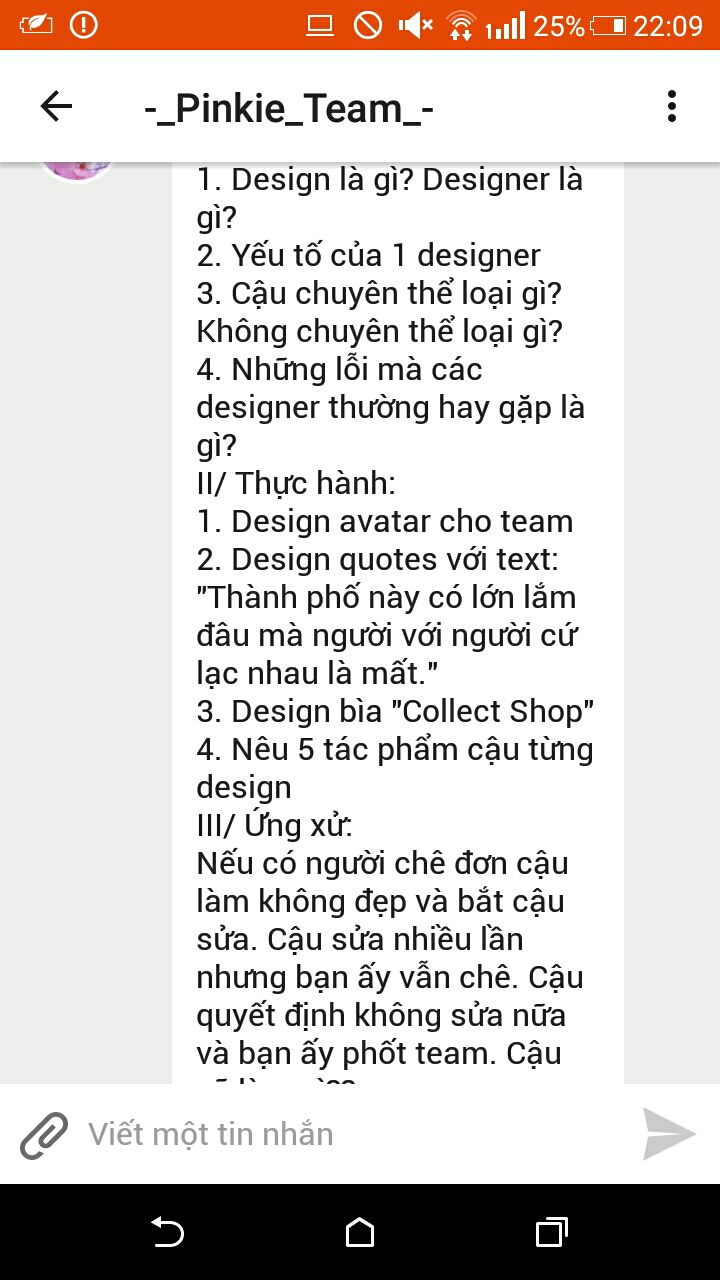This screenshot has width=720, height=1280.
Task: Tap the 'III/ Ứng xử:' message line
Action: click(x=274, y=825)
